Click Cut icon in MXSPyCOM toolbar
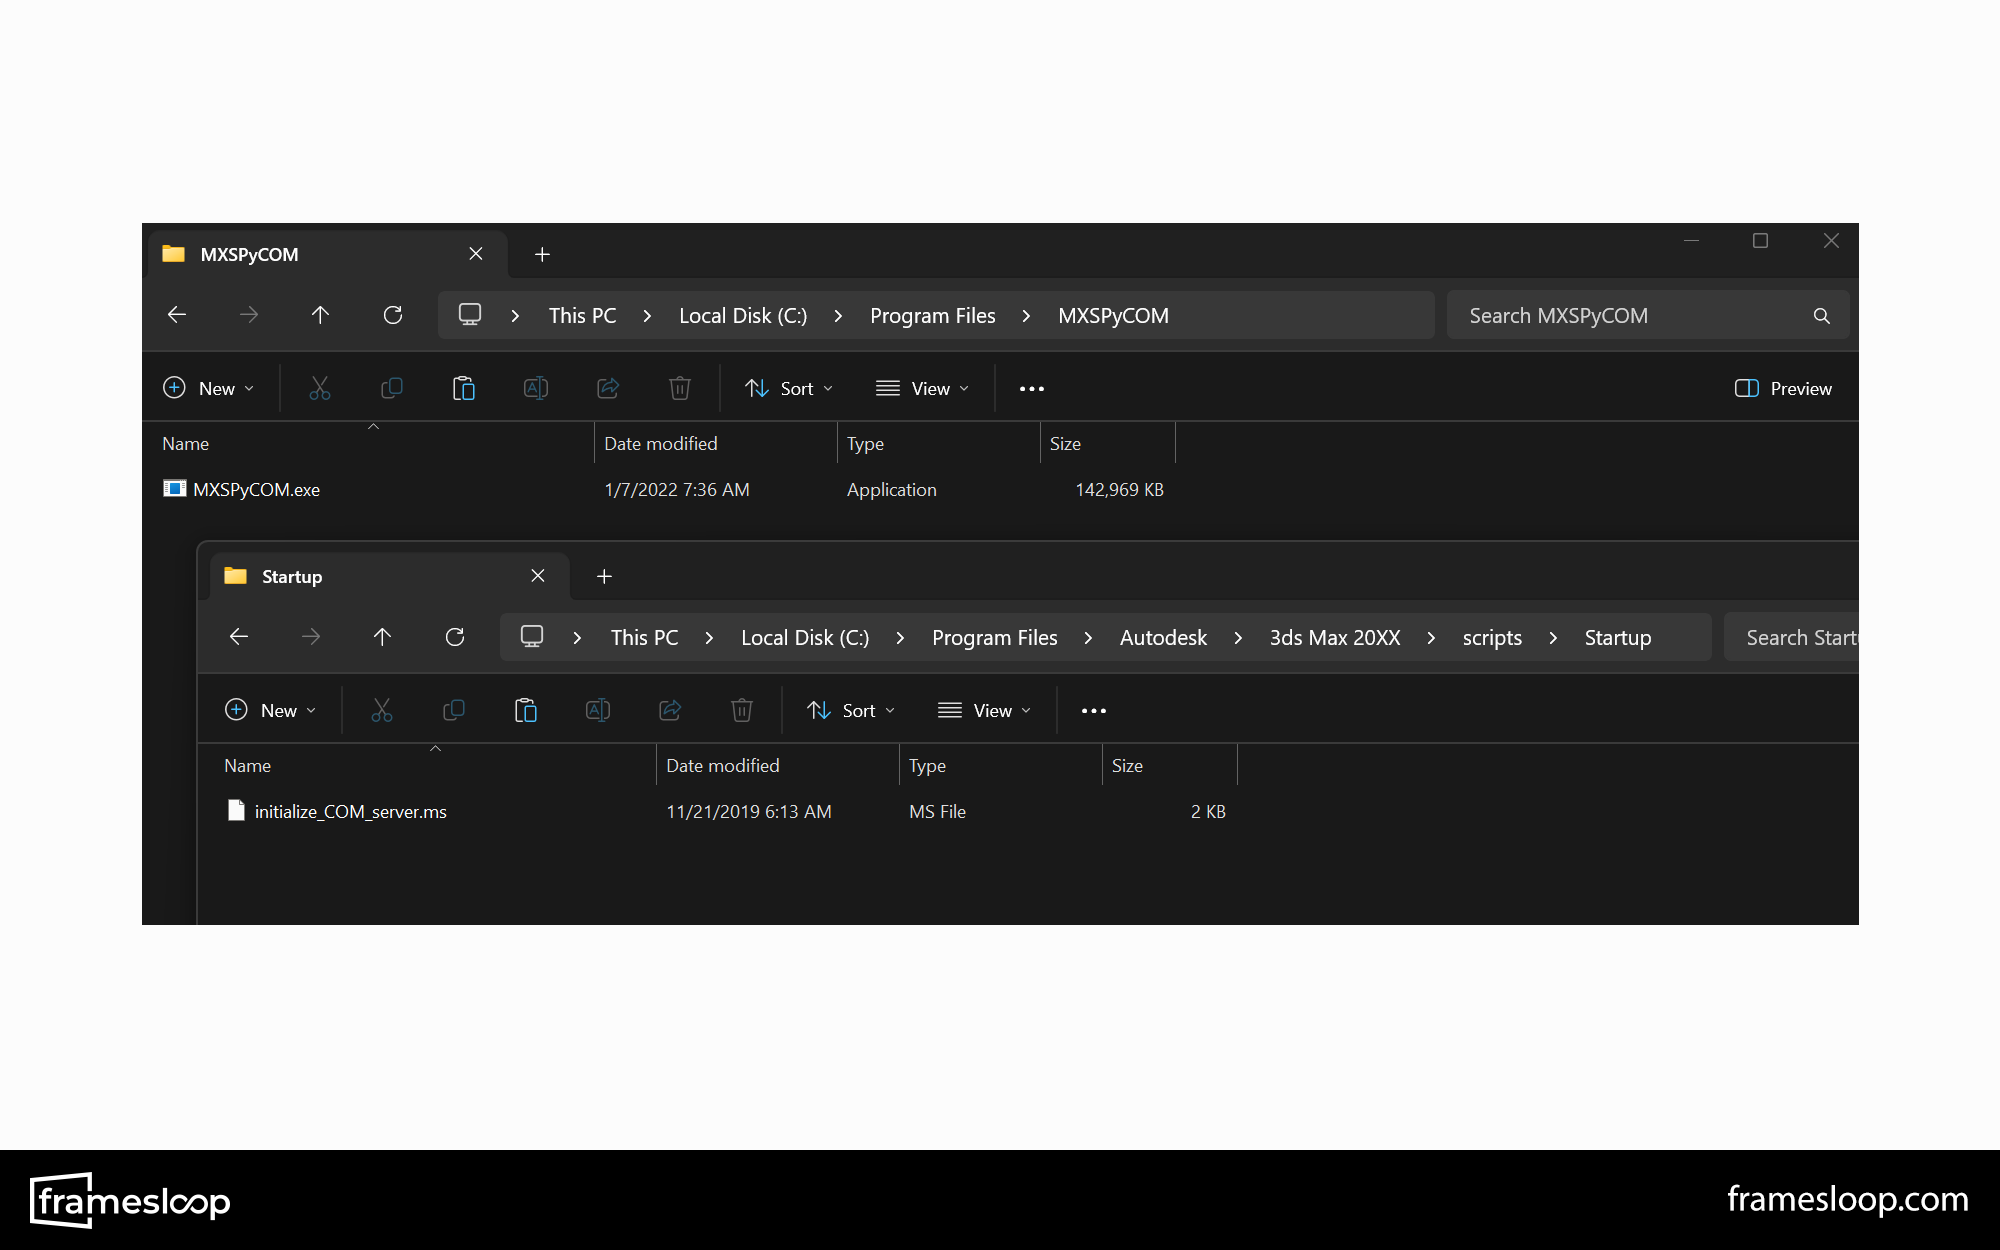This screenshot has height=1250, width=2000. 320,388
